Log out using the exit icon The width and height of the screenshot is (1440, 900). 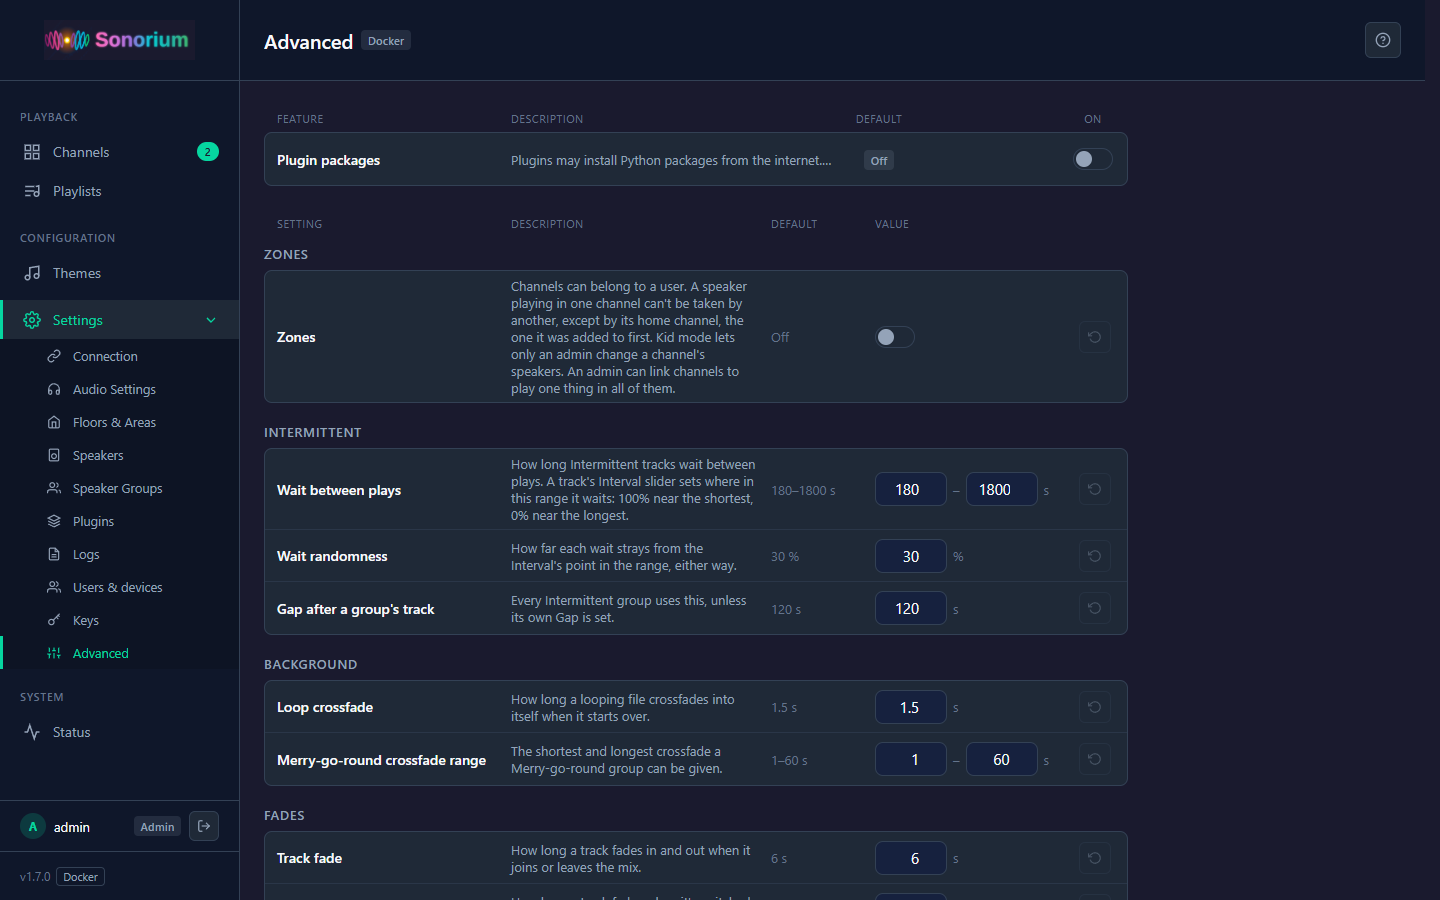click(x=204, y=826)
